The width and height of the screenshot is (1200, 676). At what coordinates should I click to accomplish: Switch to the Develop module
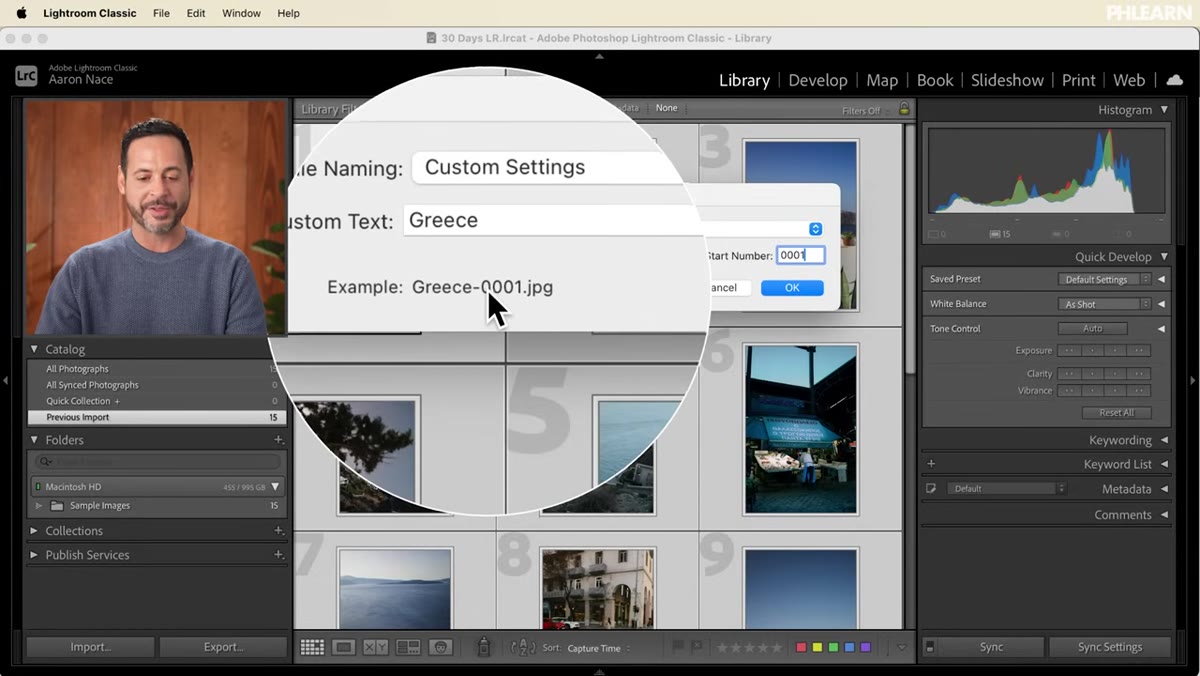[818, 80]
